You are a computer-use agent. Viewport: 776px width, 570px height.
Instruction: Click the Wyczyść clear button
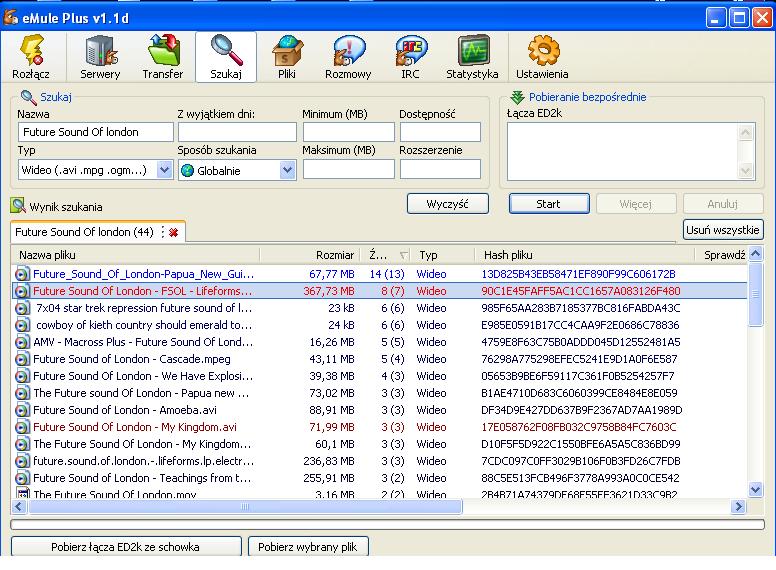tap(448, 204)
